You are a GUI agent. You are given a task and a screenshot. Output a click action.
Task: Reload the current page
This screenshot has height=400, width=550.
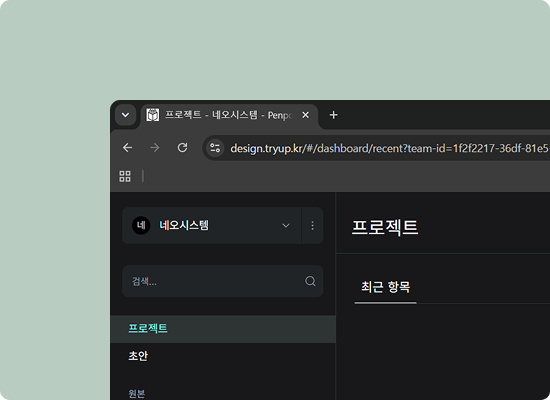coord(182,148)
